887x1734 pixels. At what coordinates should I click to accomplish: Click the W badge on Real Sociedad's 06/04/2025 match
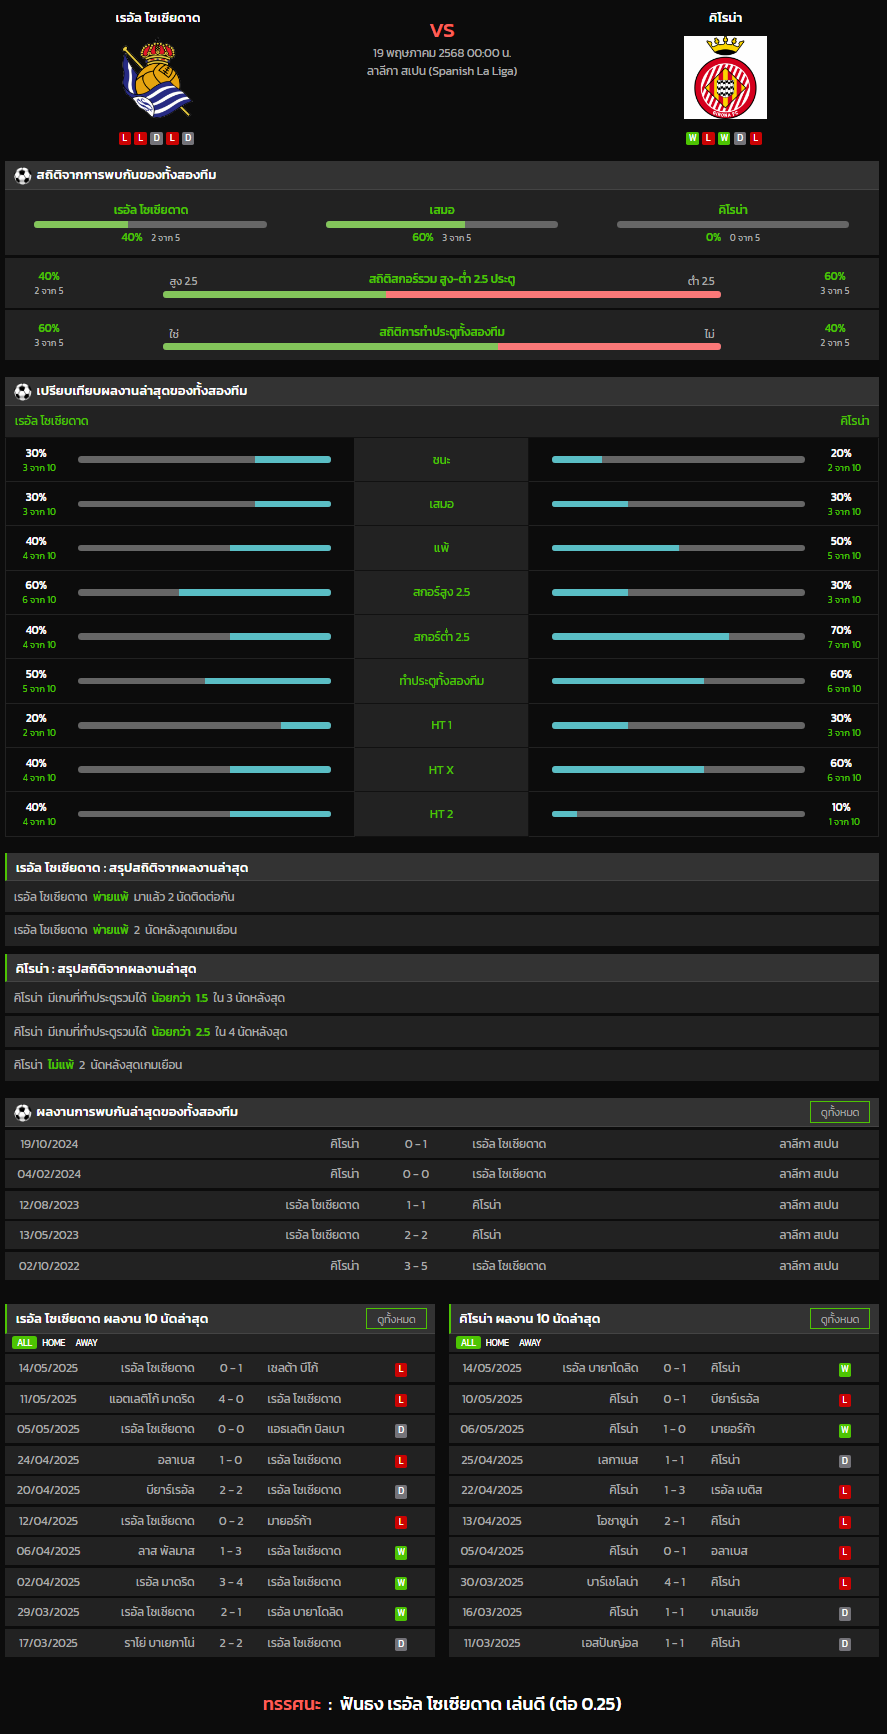(401, 1552)
